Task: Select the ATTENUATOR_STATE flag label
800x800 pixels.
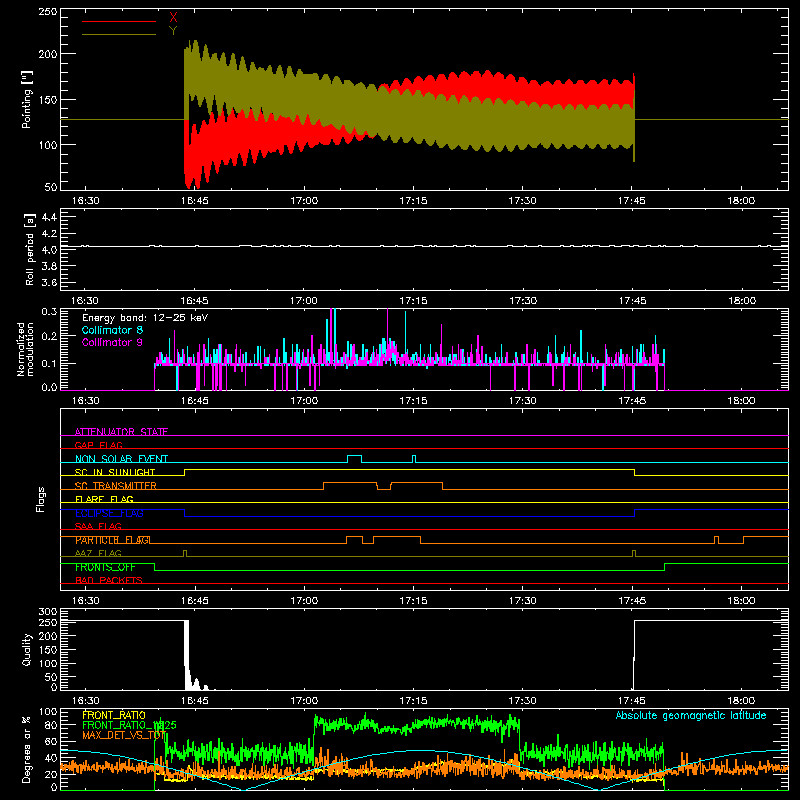Action: pos(121,432)
